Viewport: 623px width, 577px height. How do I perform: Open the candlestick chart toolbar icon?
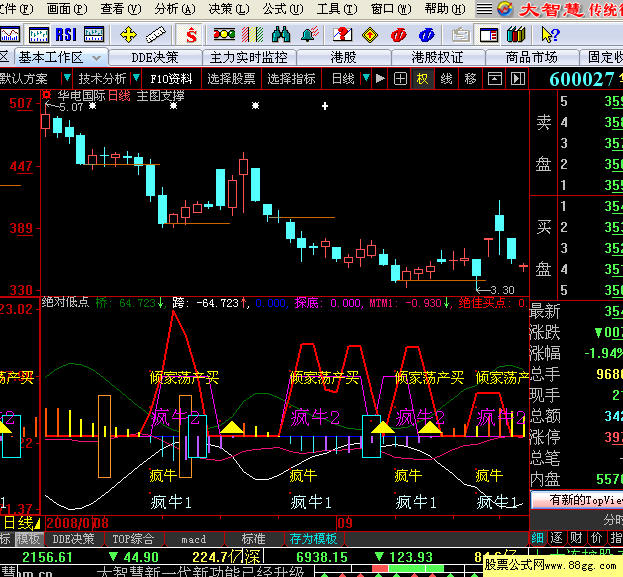click(39, 35)
